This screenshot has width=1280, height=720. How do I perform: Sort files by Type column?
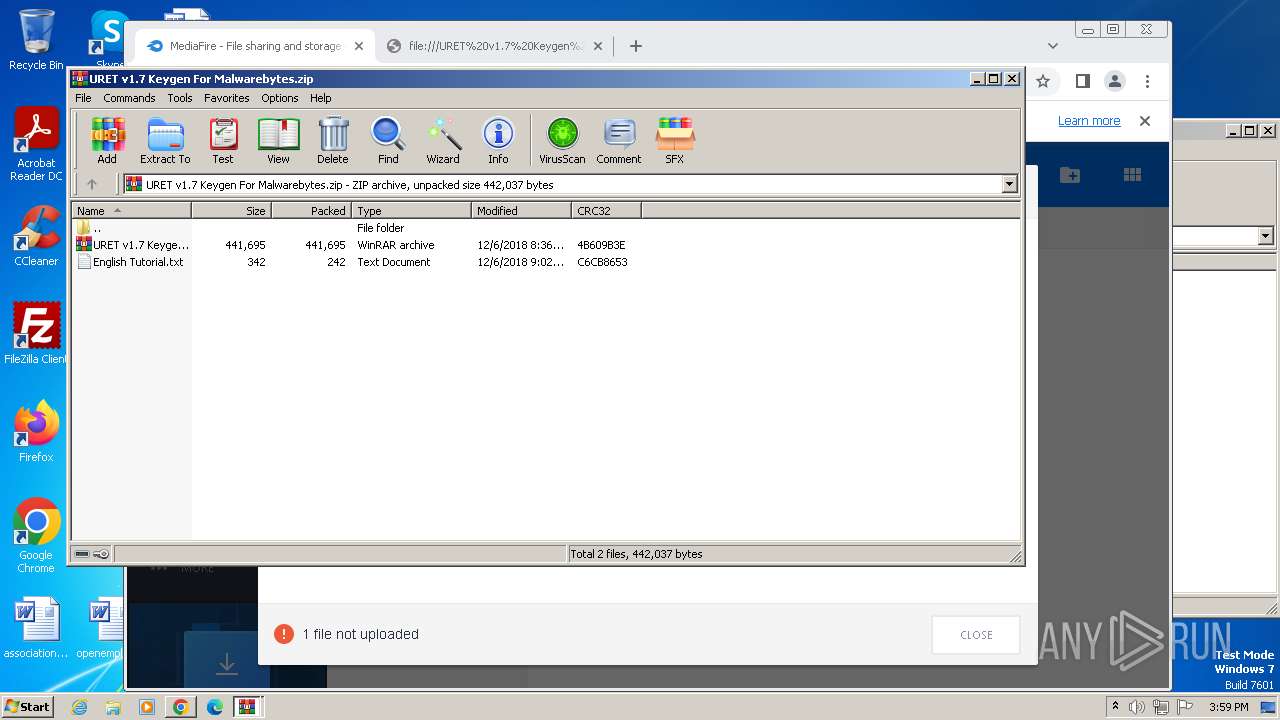pos(411,211)
